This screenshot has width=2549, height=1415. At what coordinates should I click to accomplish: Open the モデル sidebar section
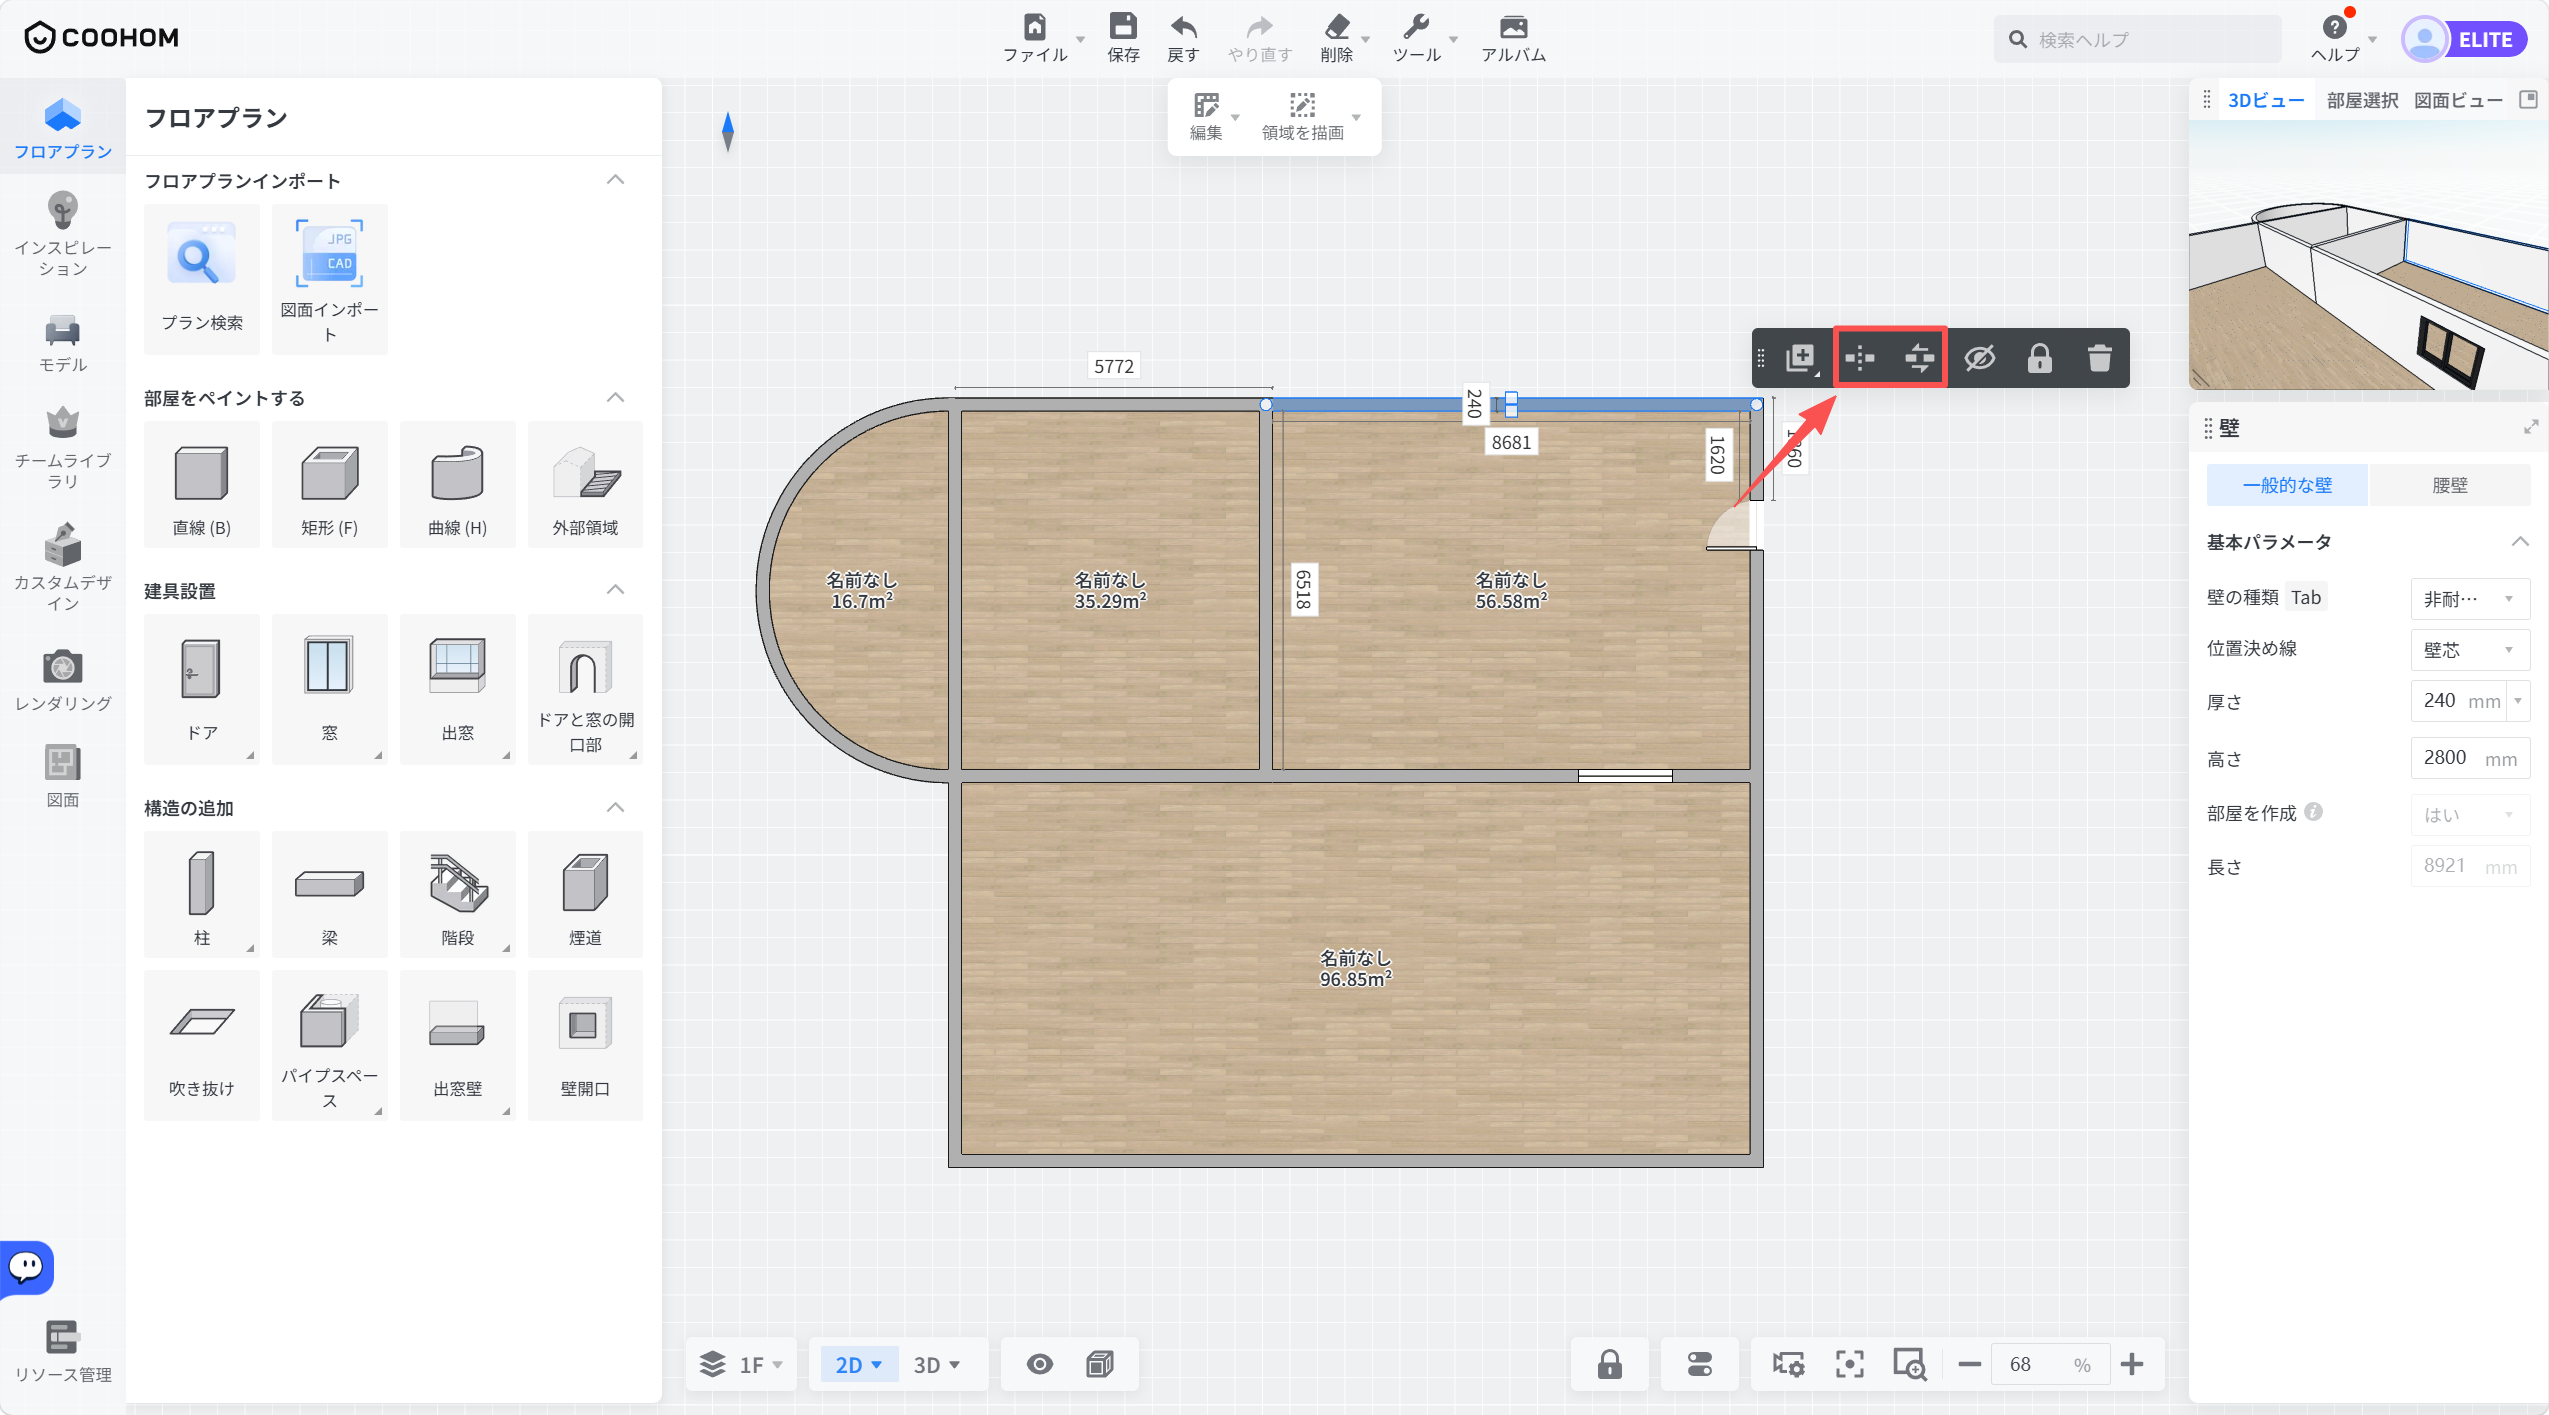click(x=62, y=343)
